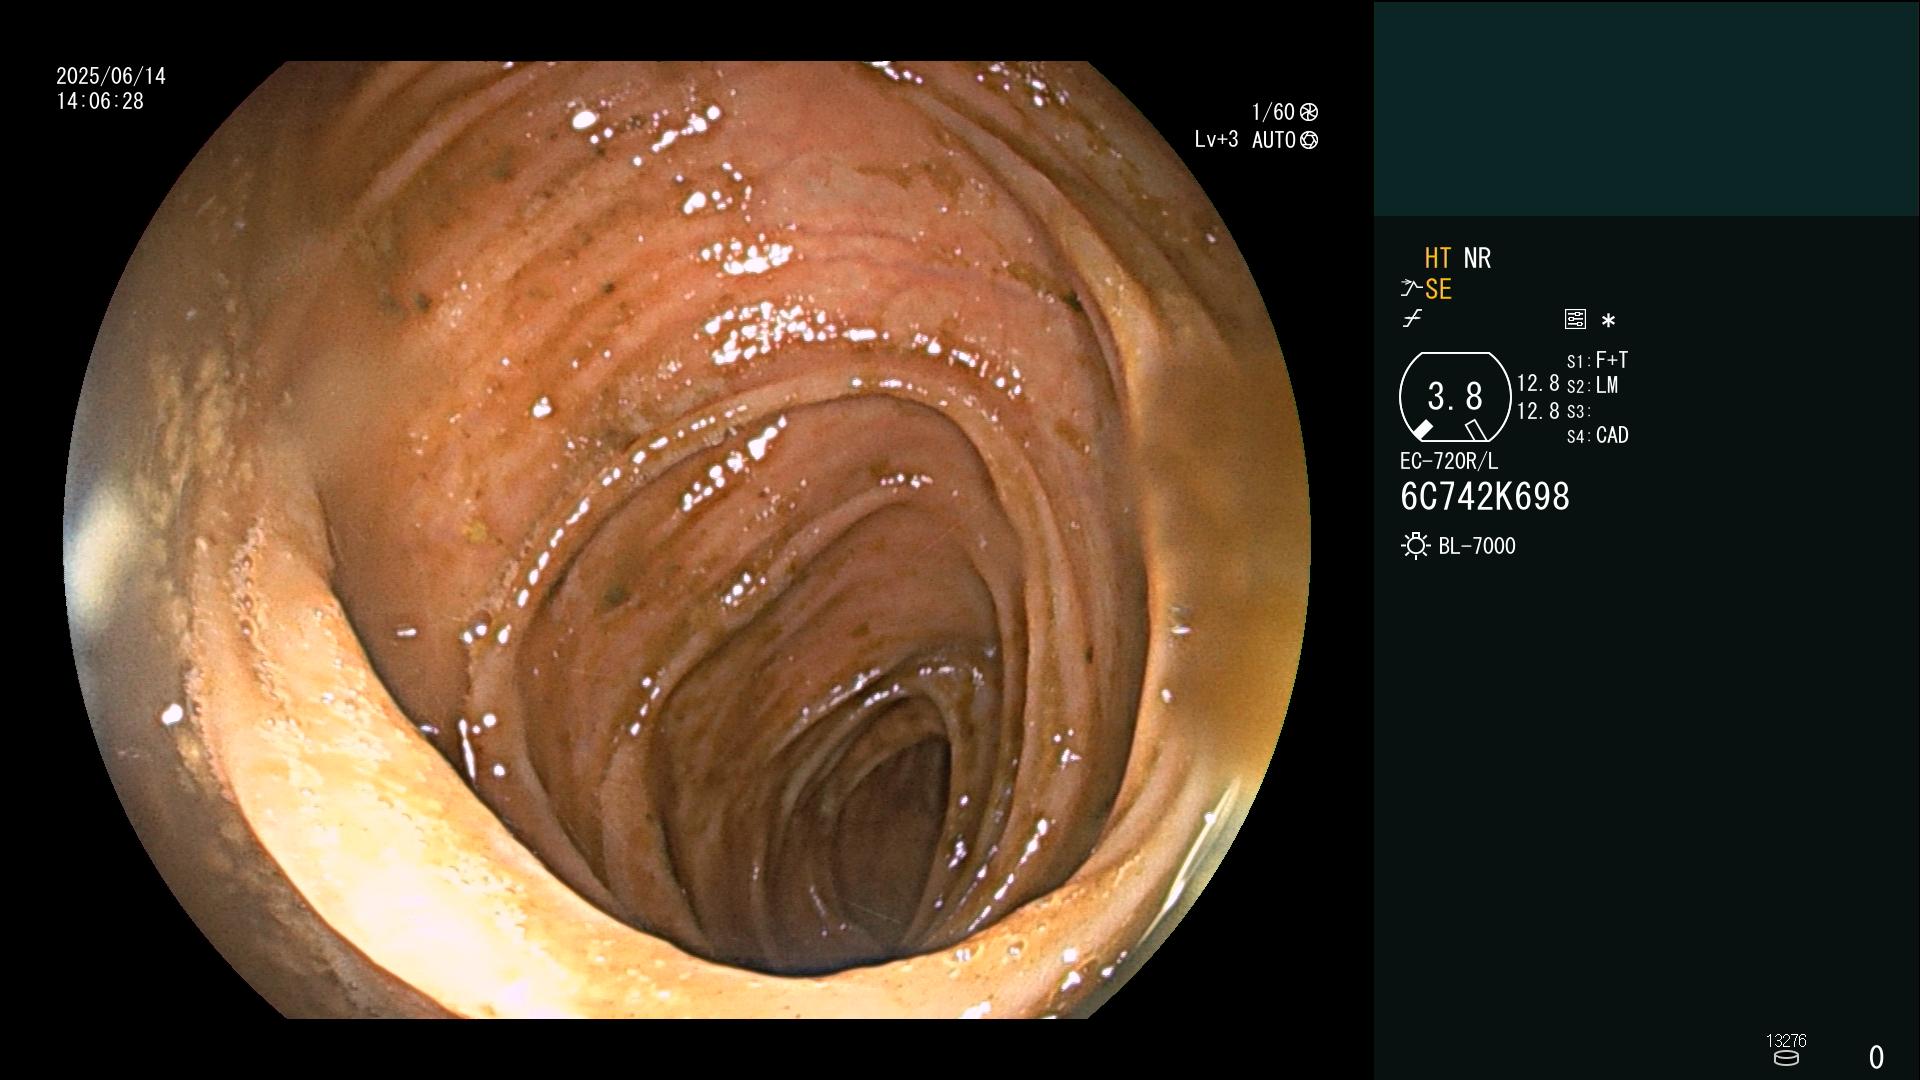Click the AUTO iris mode icon
This screenshot has width=1920, height=1080.
1309,140
